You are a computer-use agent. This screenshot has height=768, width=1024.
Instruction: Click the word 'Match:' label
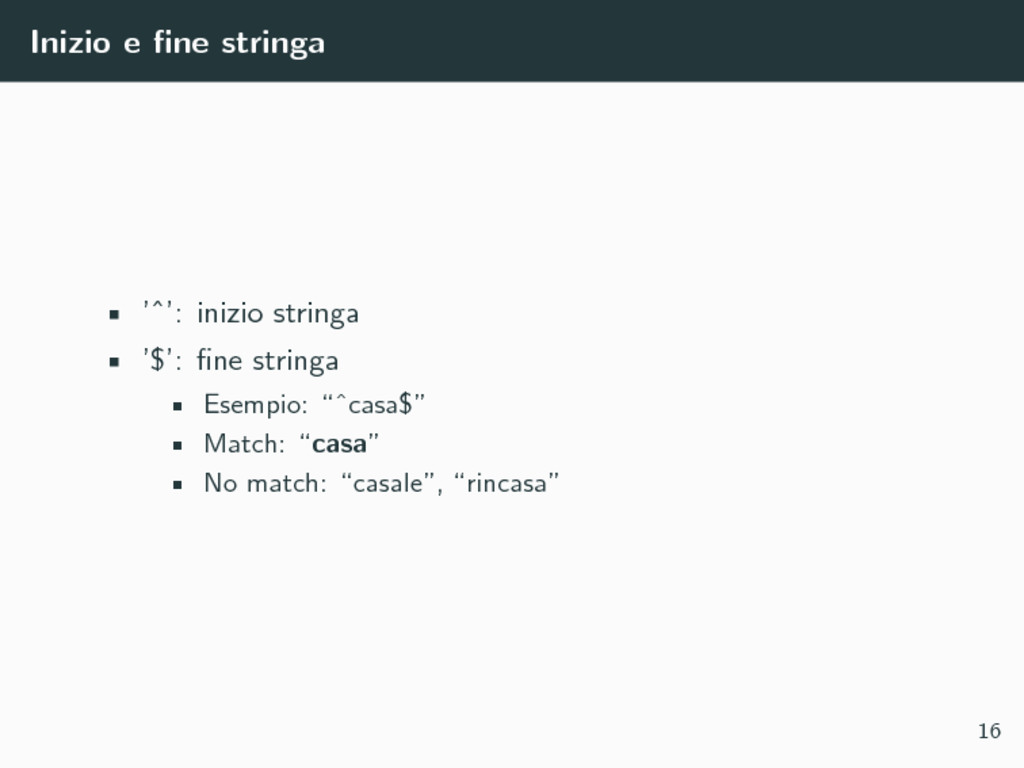click(x=244, y=444)
